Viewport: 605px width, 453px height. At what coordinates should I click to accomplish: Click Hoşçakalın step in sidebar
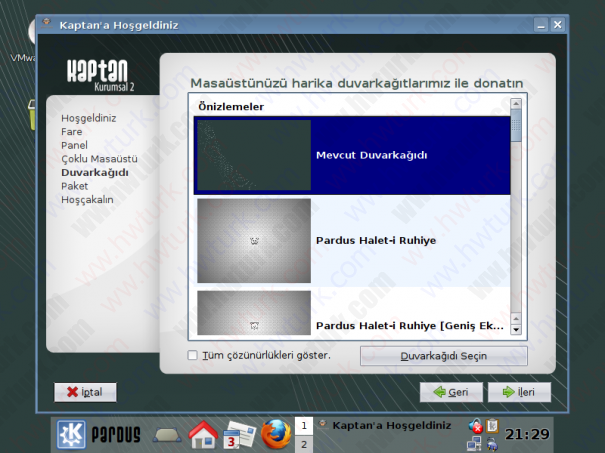(x=87, y=199)
